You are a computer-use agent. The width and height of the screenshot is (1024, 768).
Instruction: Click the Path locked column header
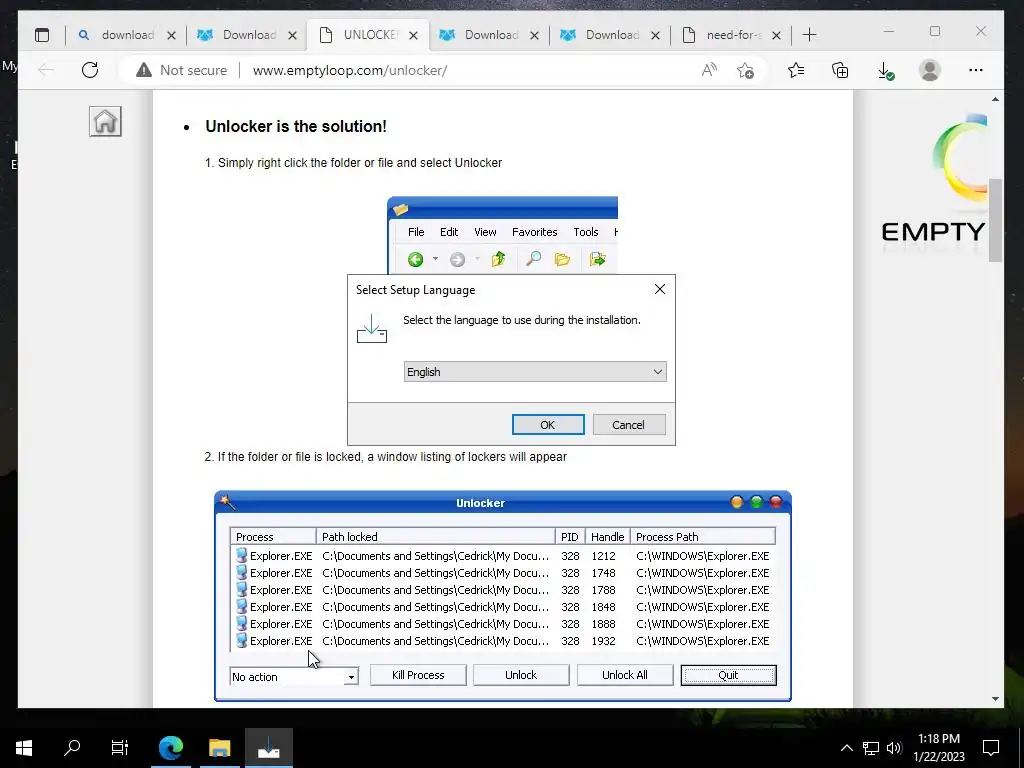[436, 537]
